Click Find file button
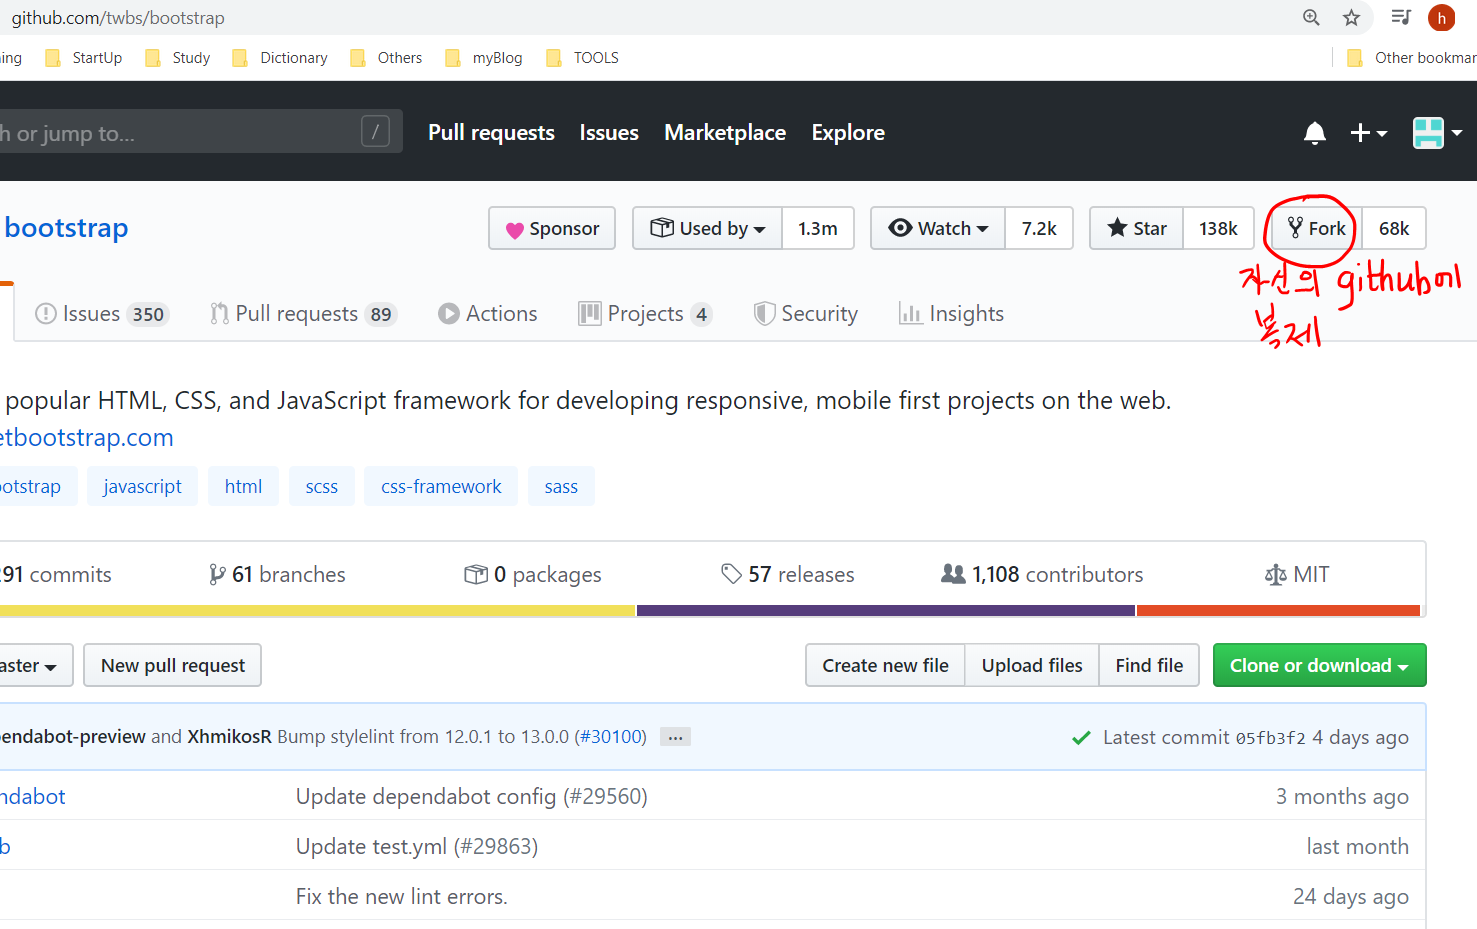Image resolution: width=1477 pixels, height=929 pixels. coord(1149,665)
